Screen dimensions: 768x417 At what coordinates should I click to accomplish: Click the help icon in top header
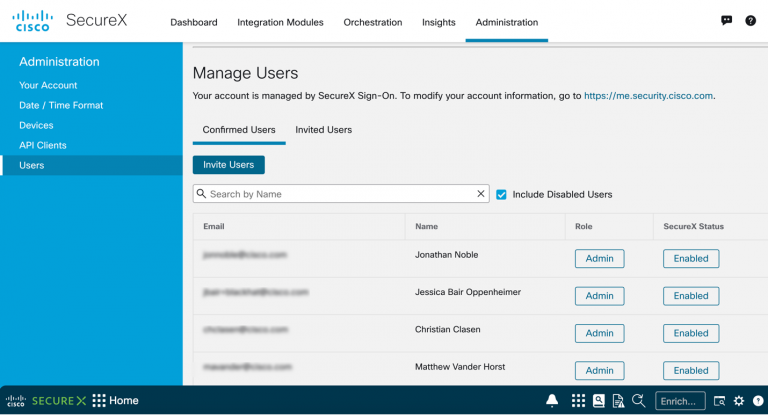[x=750, y=21]
